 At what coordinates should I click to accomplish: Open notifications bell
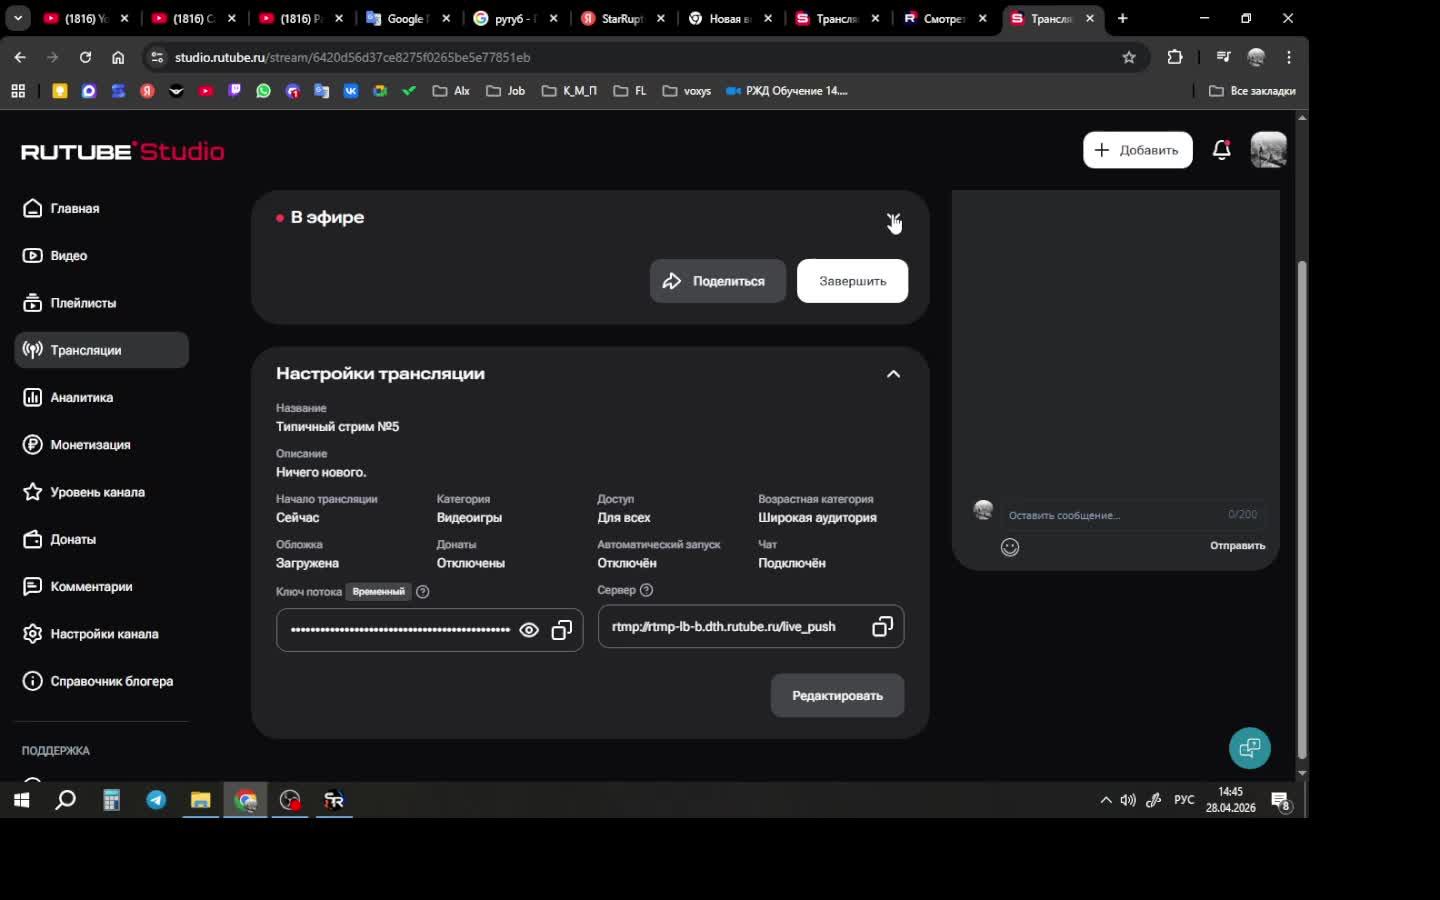(x=1221, y=150)
